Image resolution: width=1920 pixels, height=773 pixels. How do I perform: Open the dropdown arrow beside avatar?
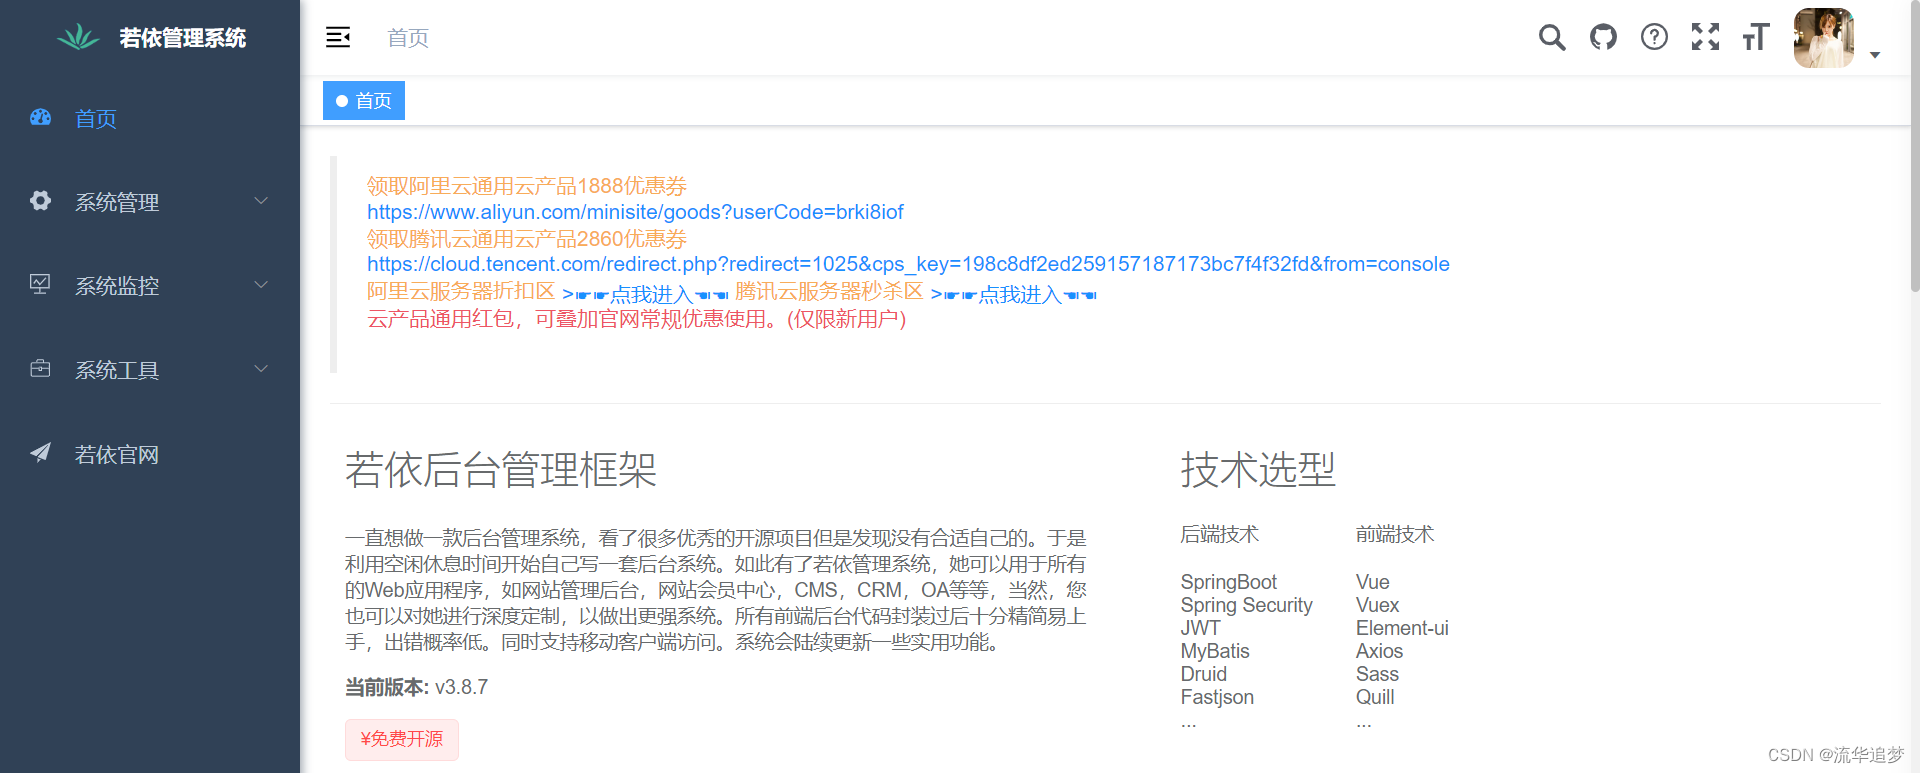(x=1875, y=55)
